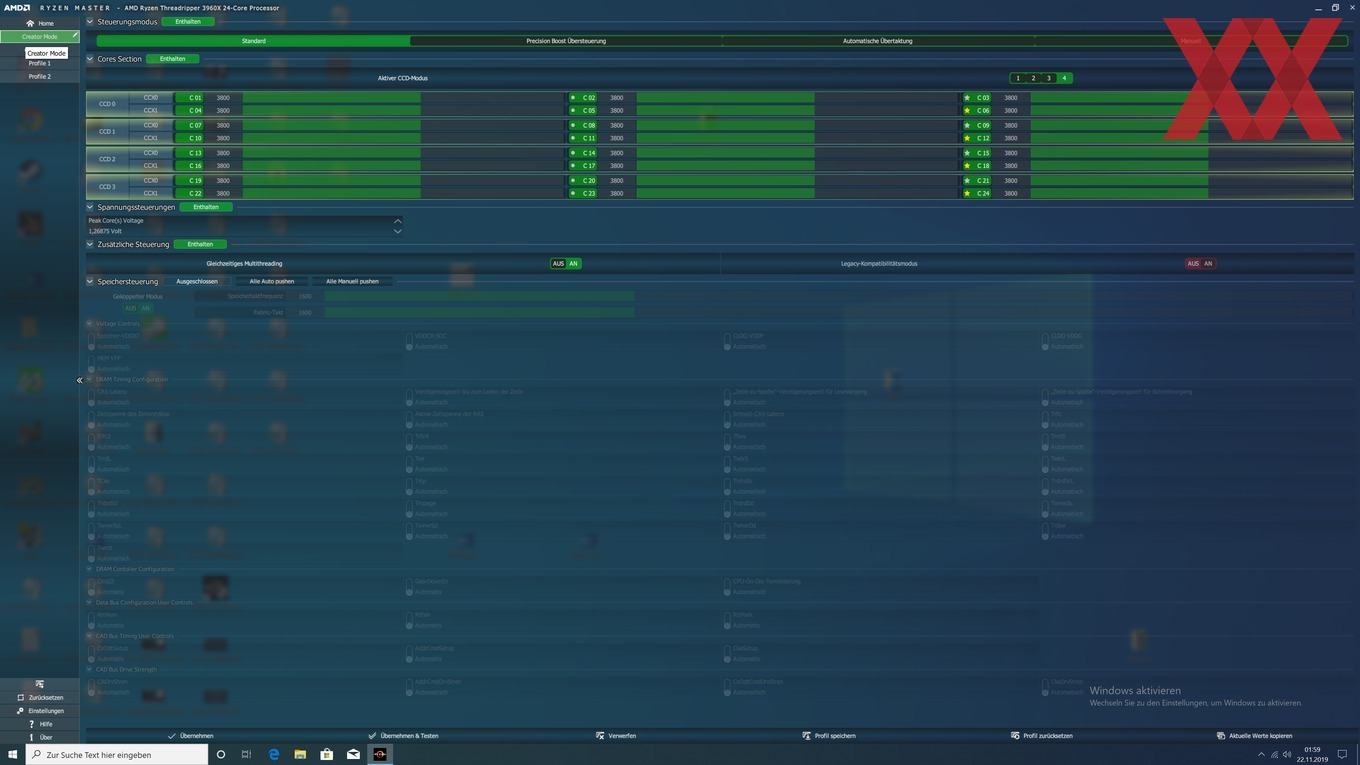Click the yellow star on core C 06

(967, 111)
